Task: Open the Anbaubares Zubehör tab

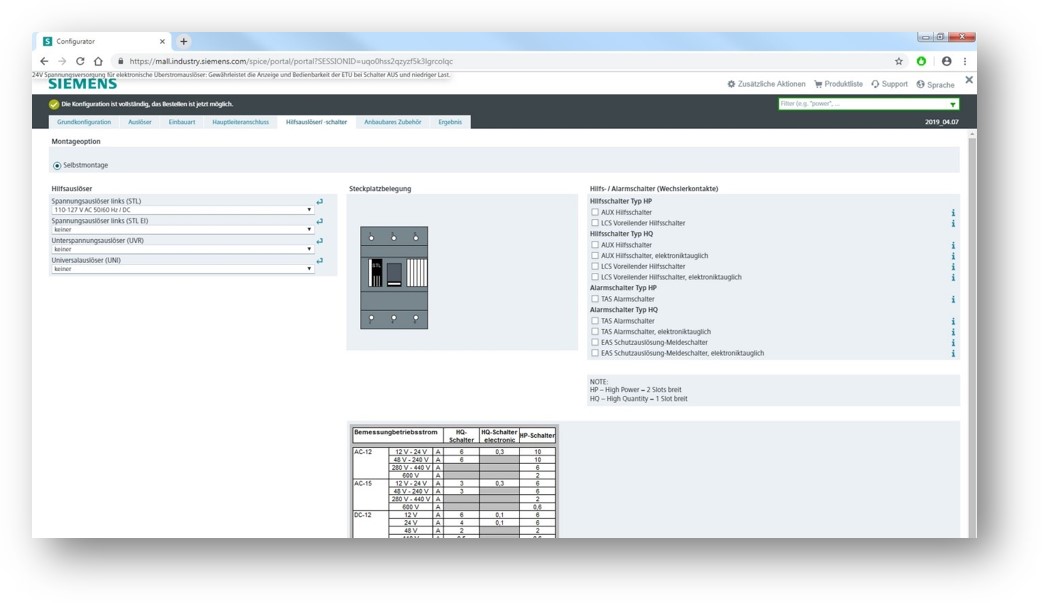Action: 392,122
